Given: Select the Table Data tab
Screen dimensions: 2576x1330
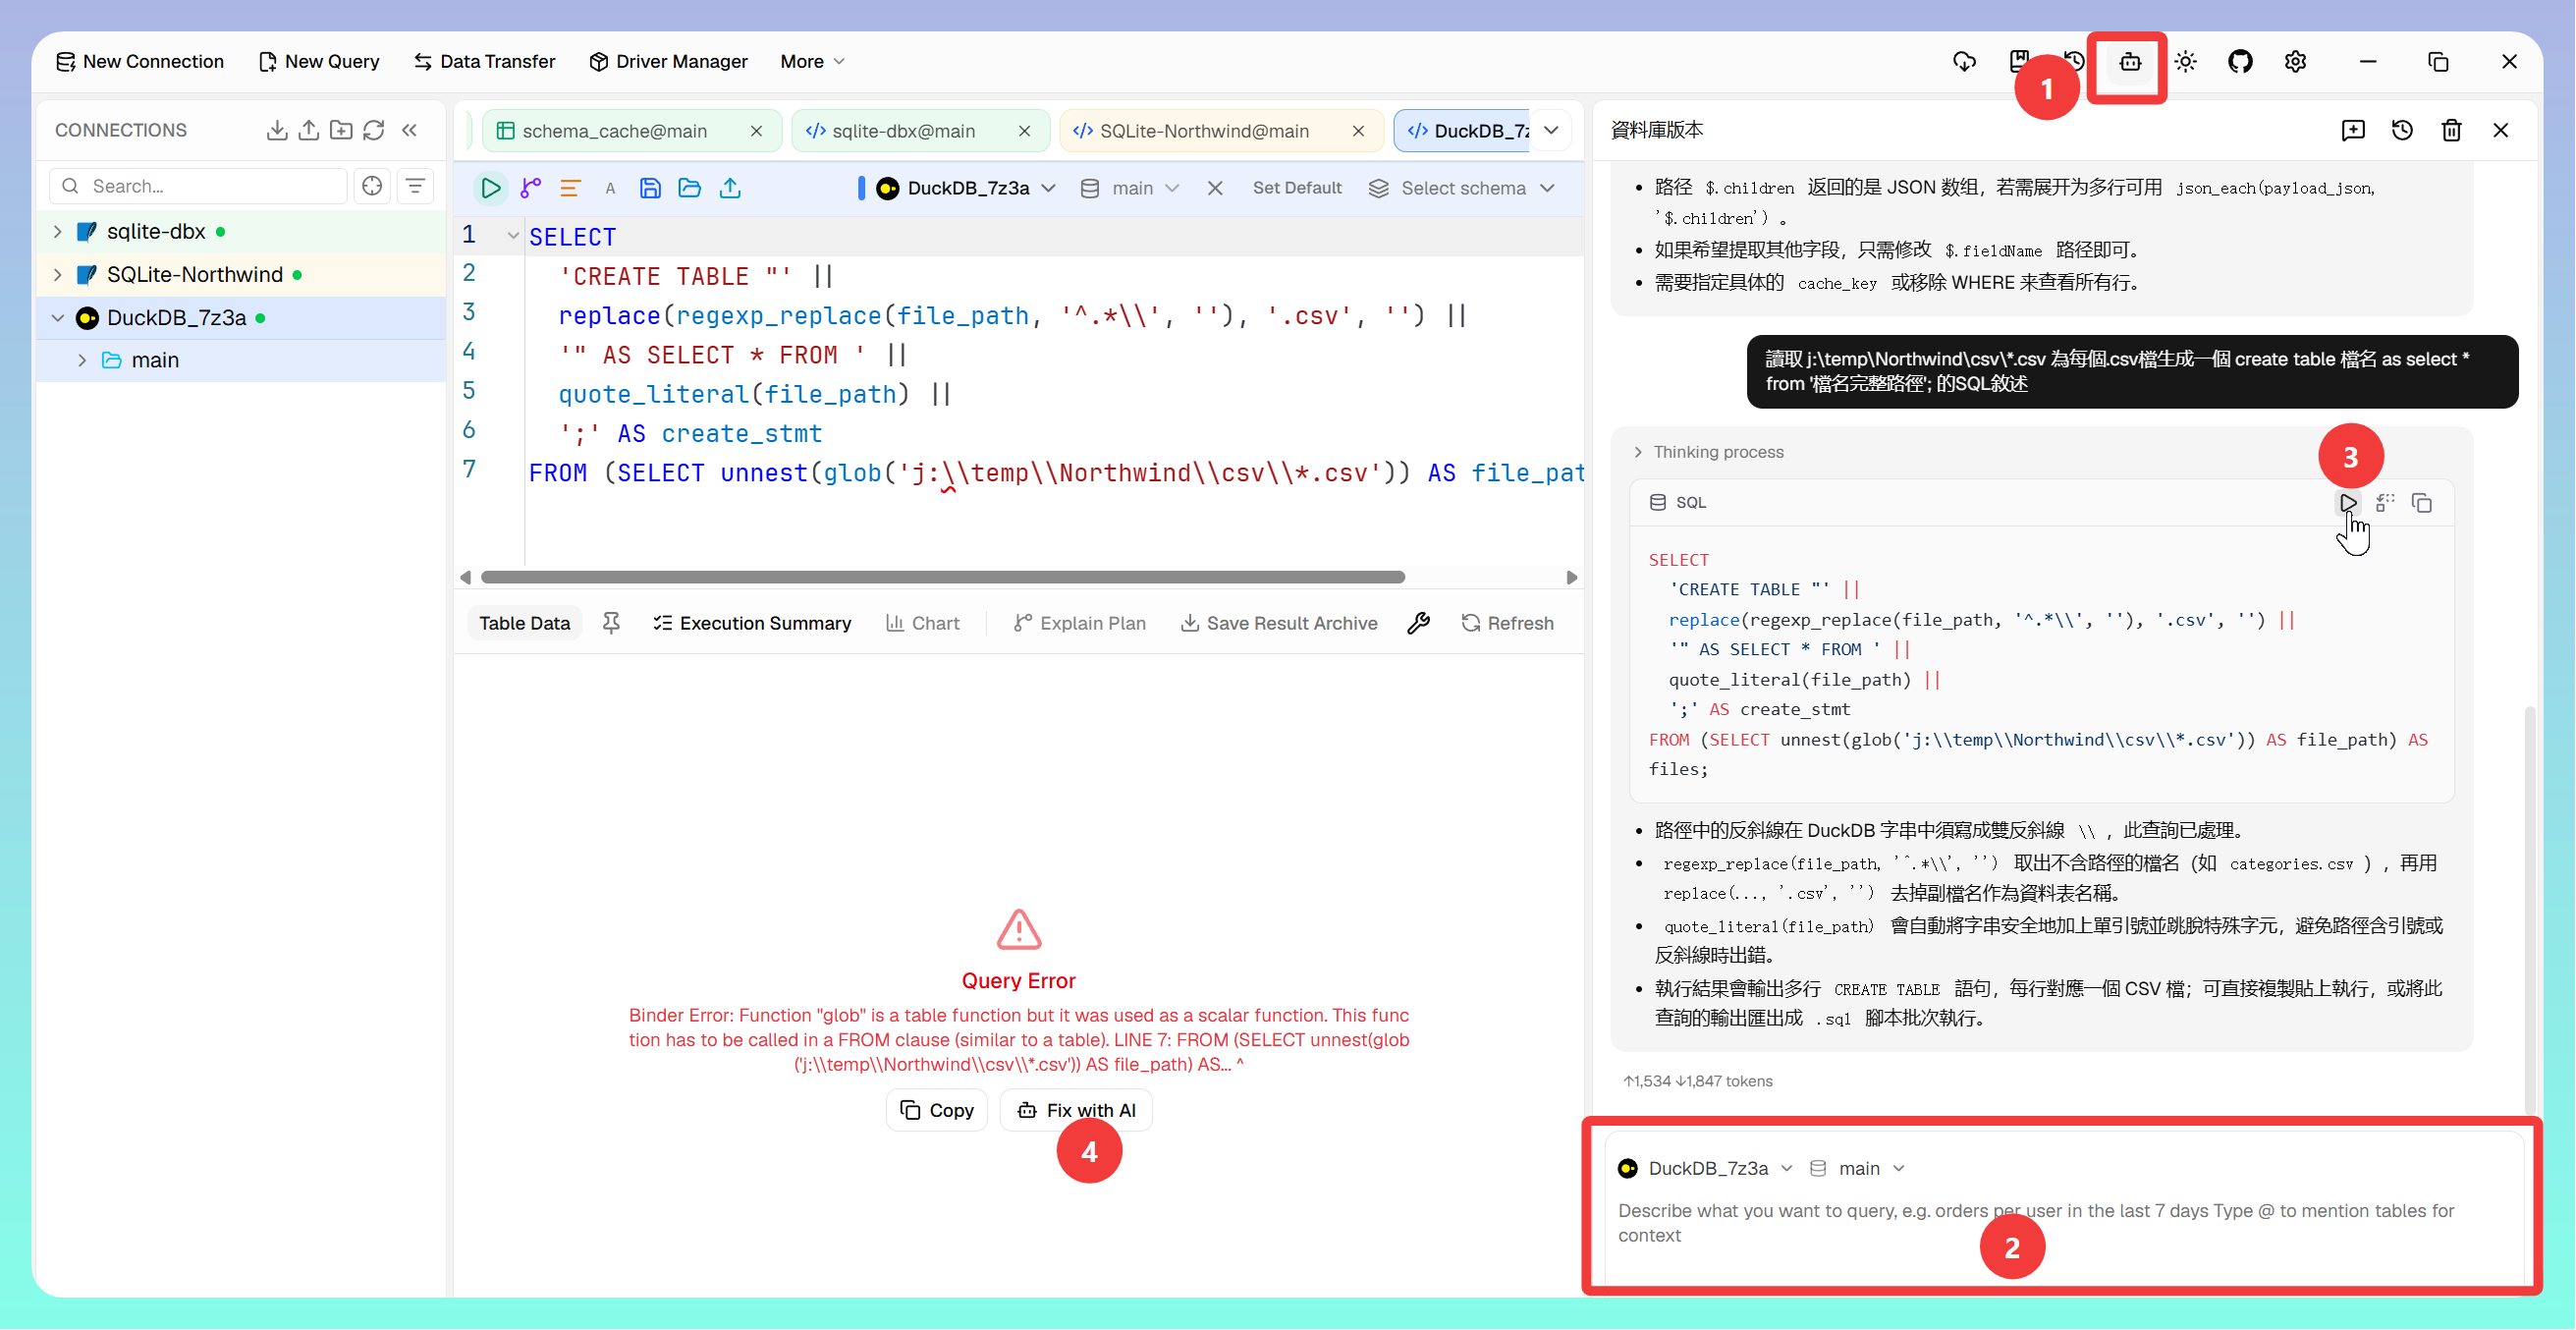Looking at the screenshot, I should (x=524, y=623).
